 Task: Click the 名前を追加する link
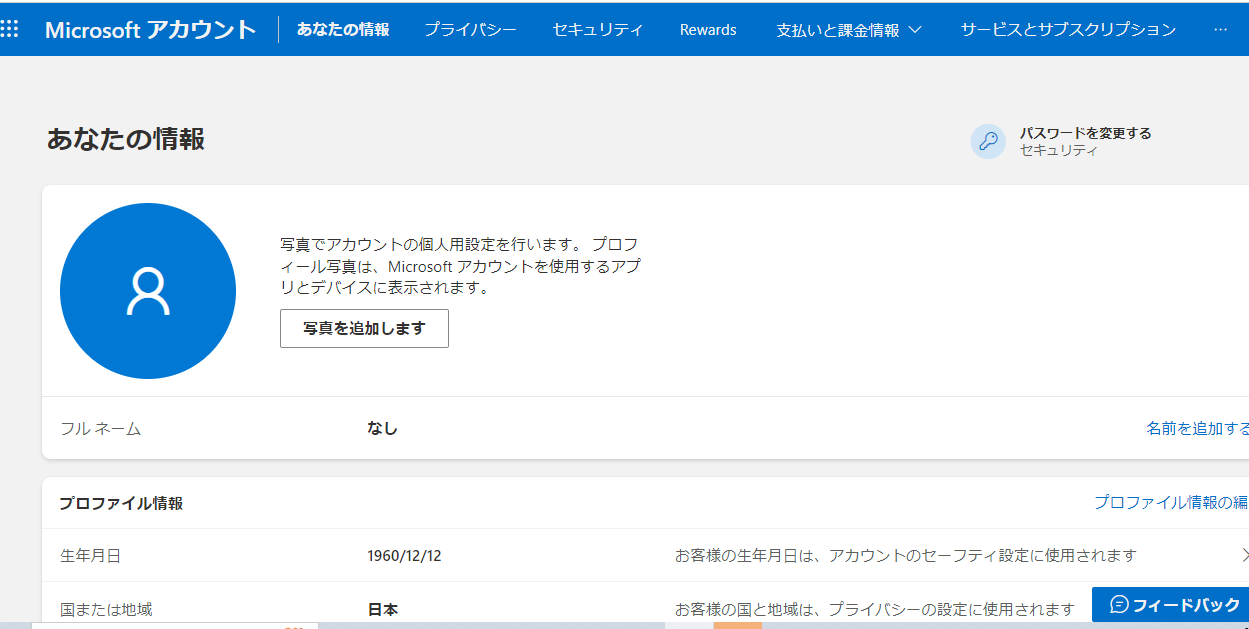point(1197,428)
